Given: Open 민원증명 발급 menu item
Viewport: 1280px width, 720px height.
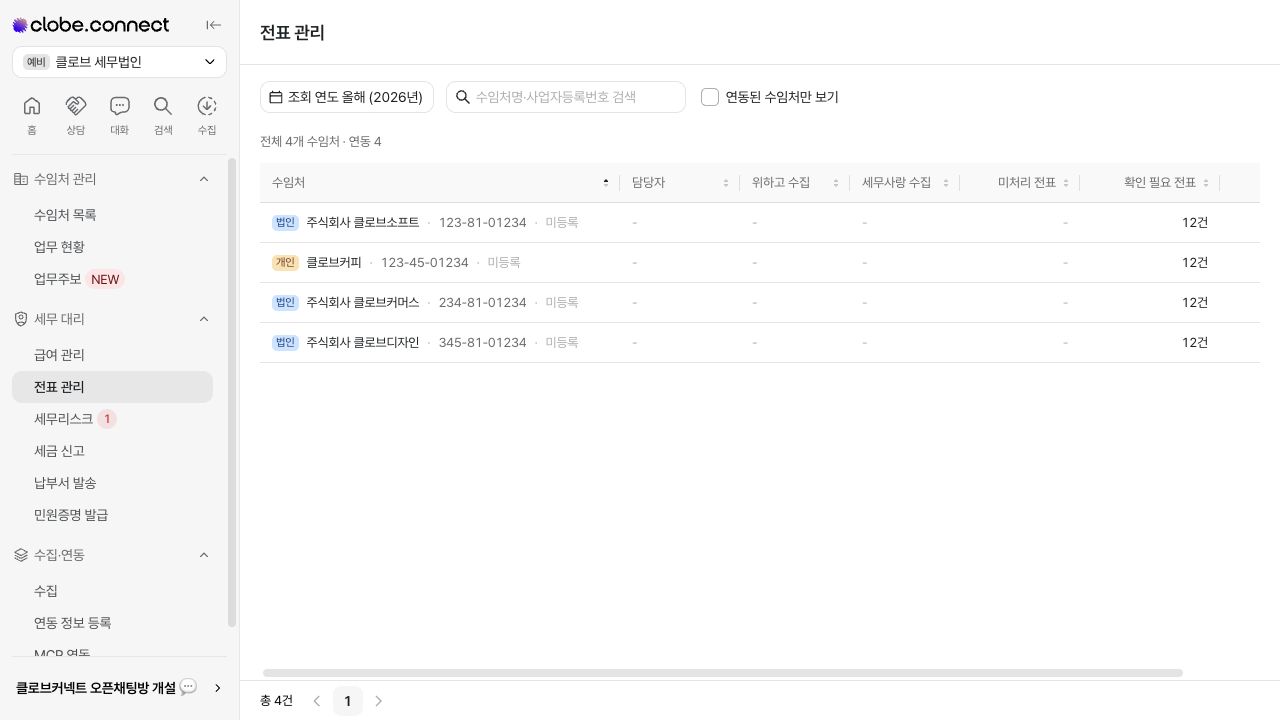Looking at the screenshot, I should tap(112, 515).
